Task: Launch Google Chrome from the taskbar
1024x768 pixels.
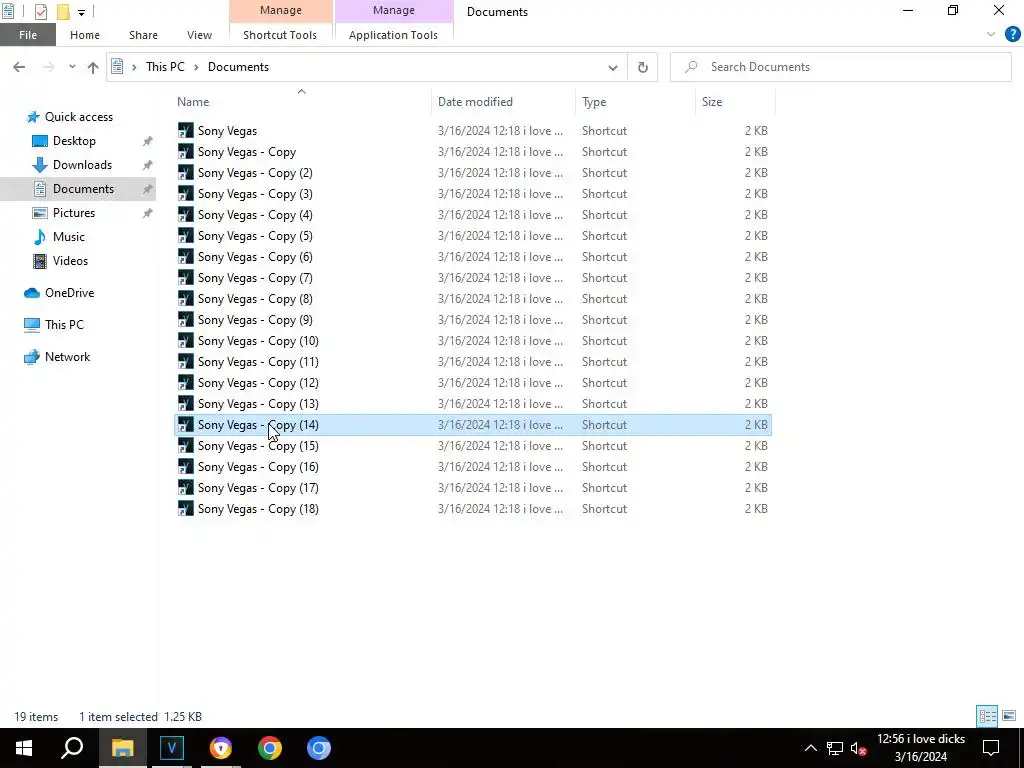Action: (270, 748)
